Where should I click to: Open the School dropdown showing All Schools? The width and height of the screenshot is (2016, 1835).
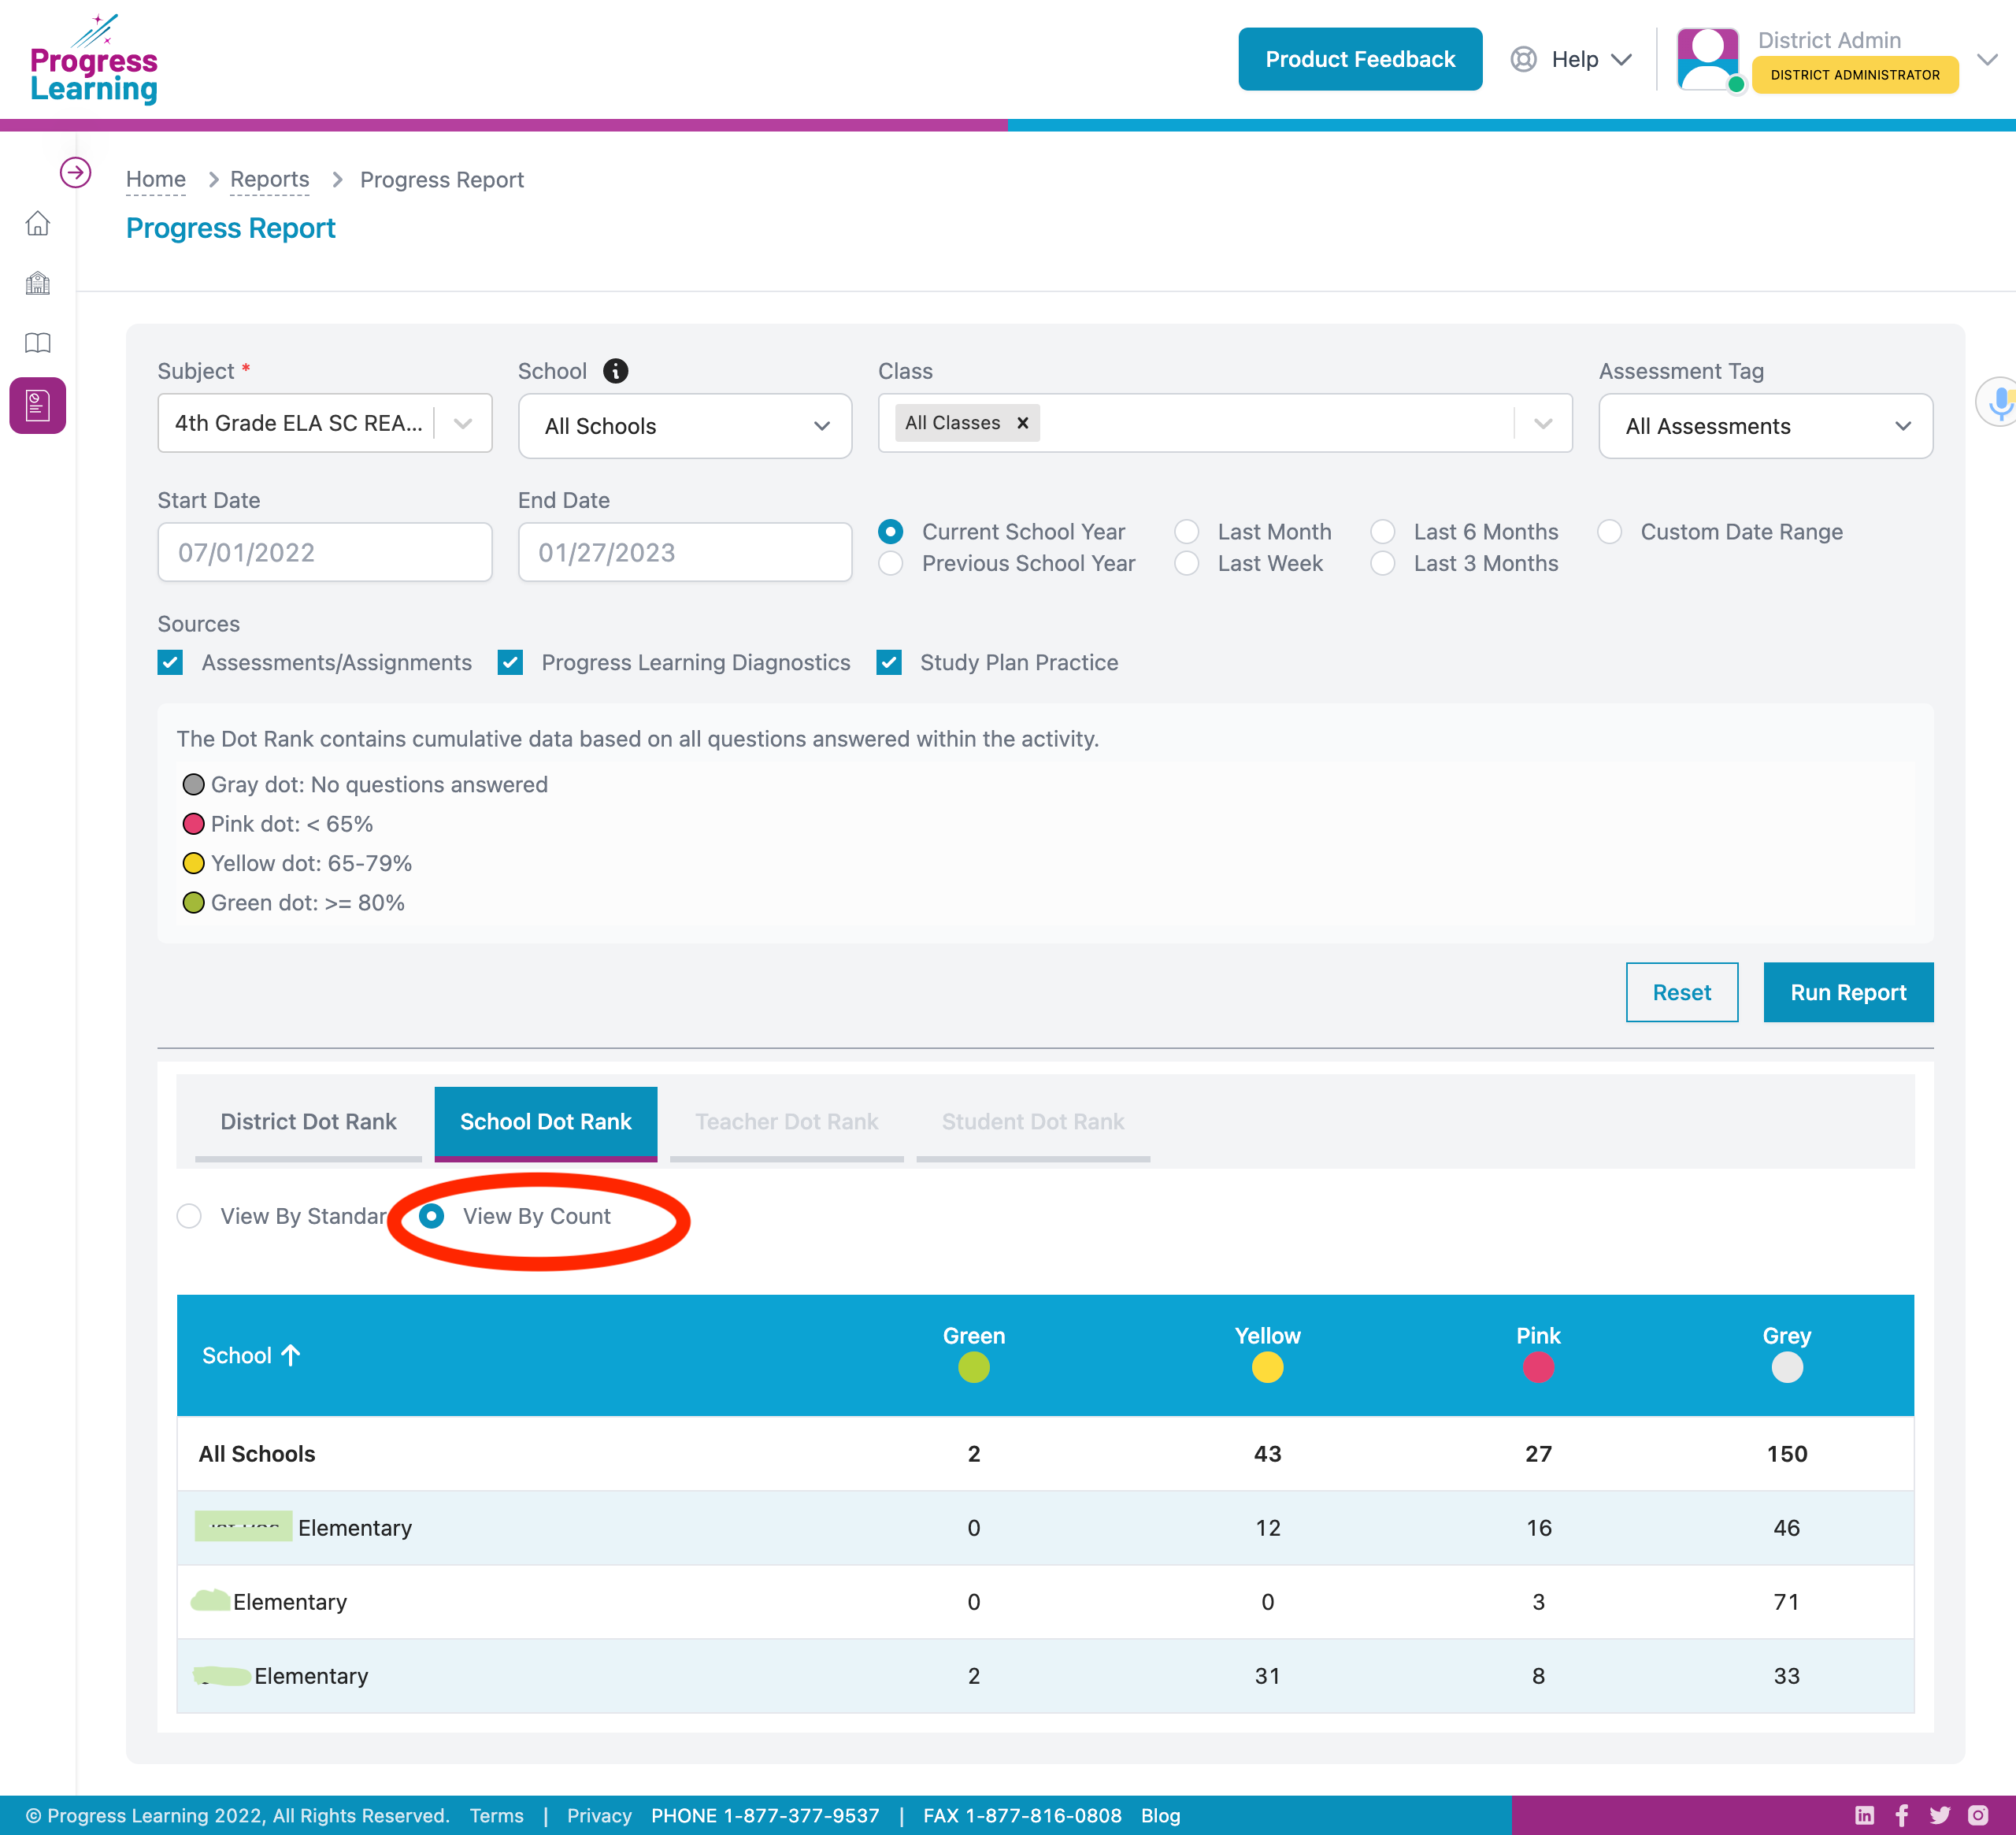click(x=685, y=426)
